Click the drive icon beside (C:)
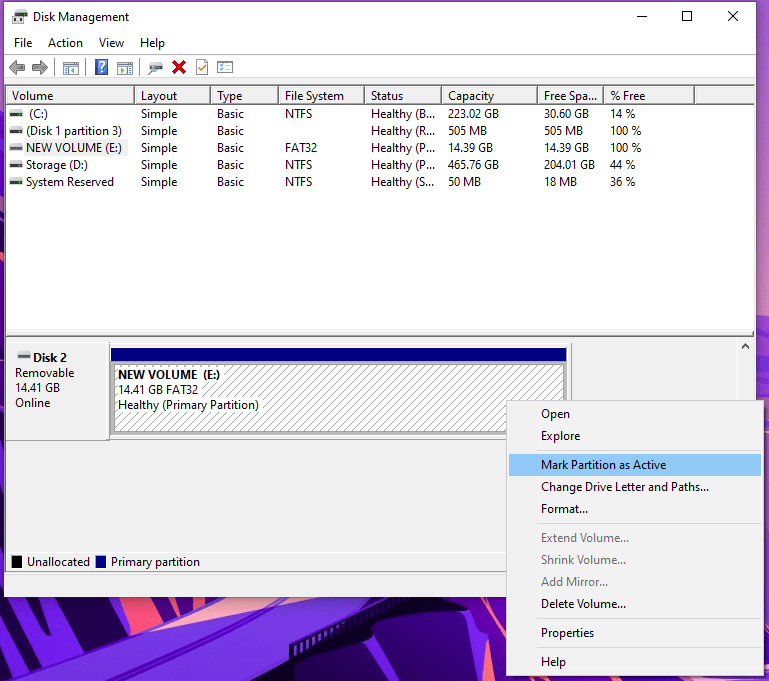 (16, 114)
